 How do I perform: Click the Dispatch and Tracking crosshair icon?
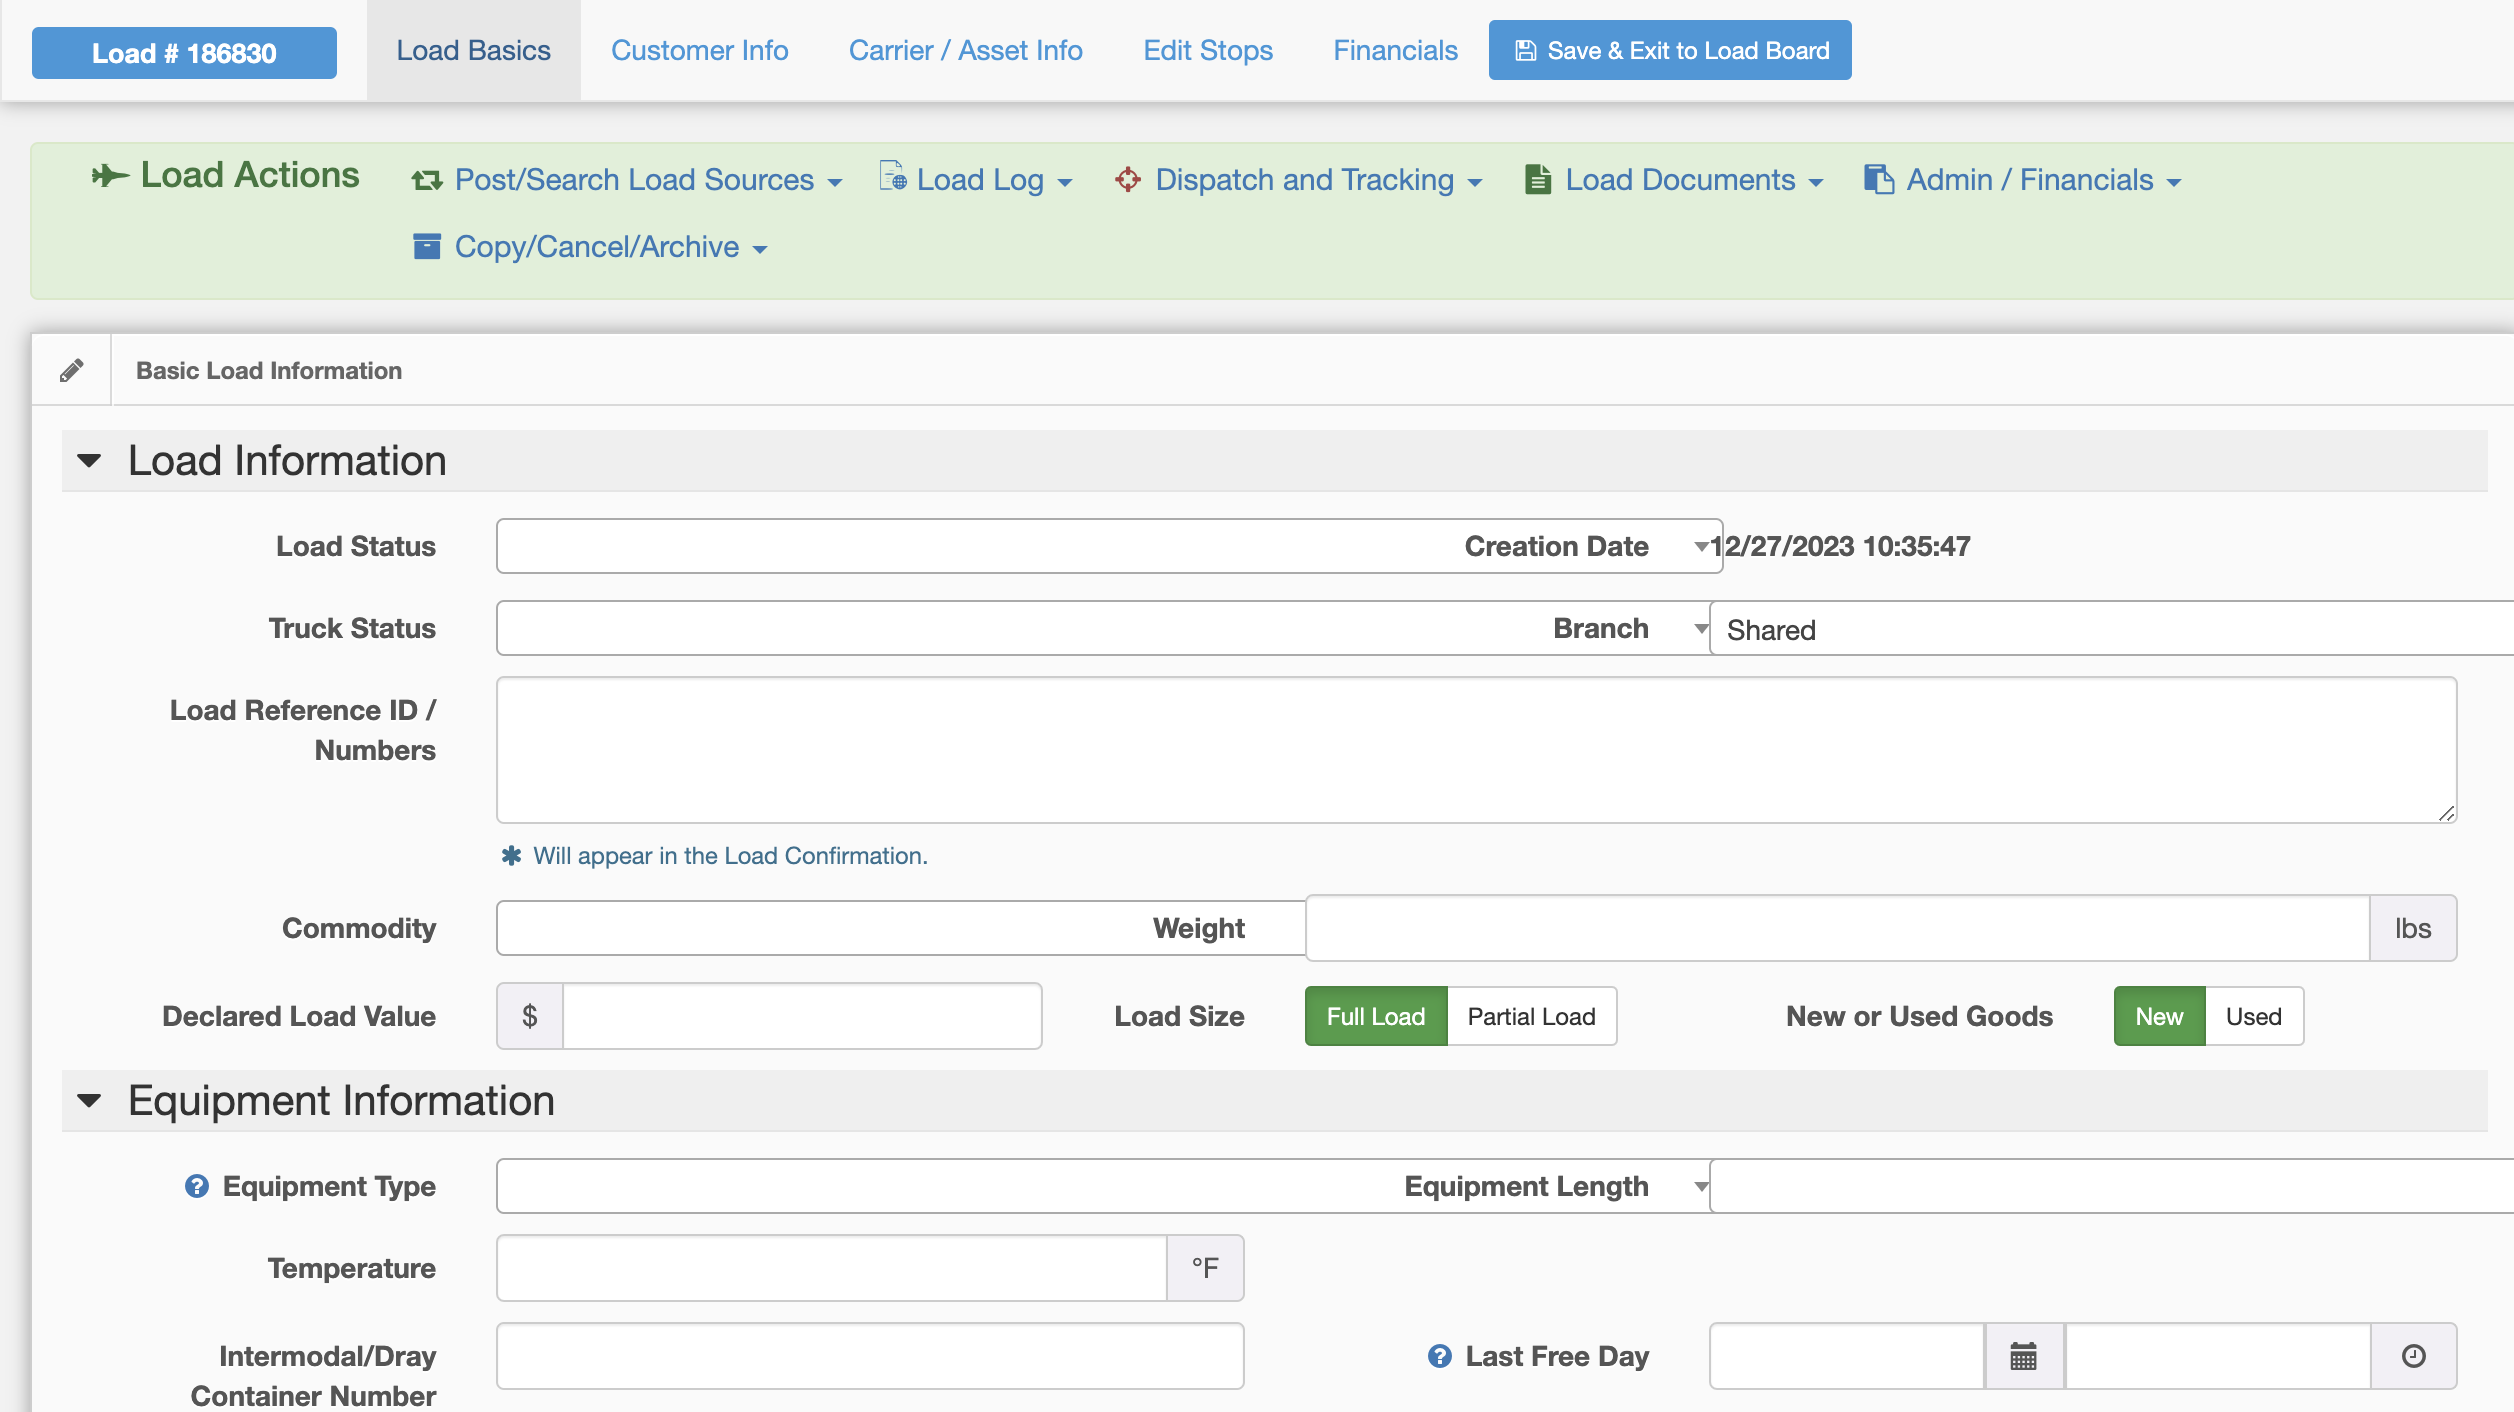[x=1128, y=179]
